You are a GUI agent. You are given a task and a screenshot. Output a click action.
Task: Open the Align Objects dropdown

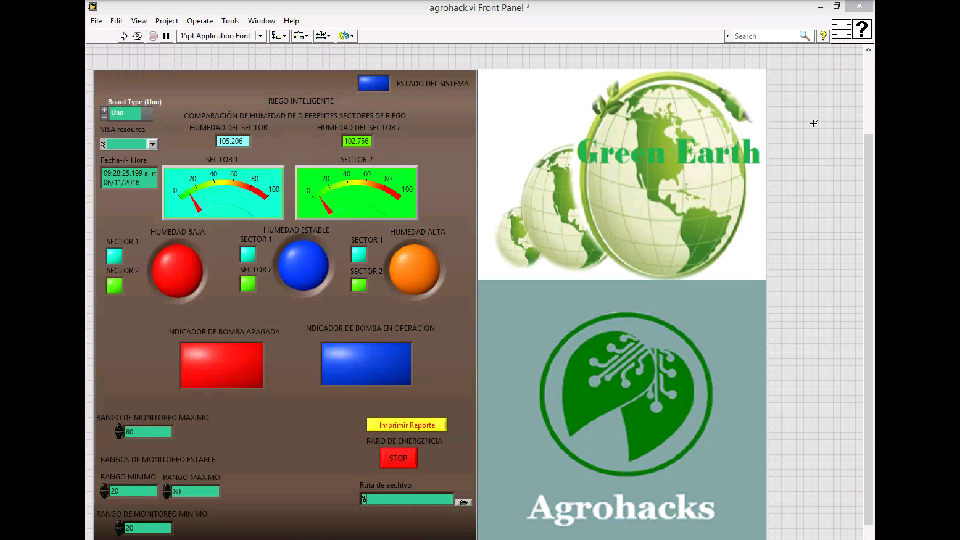coord(279,36)
